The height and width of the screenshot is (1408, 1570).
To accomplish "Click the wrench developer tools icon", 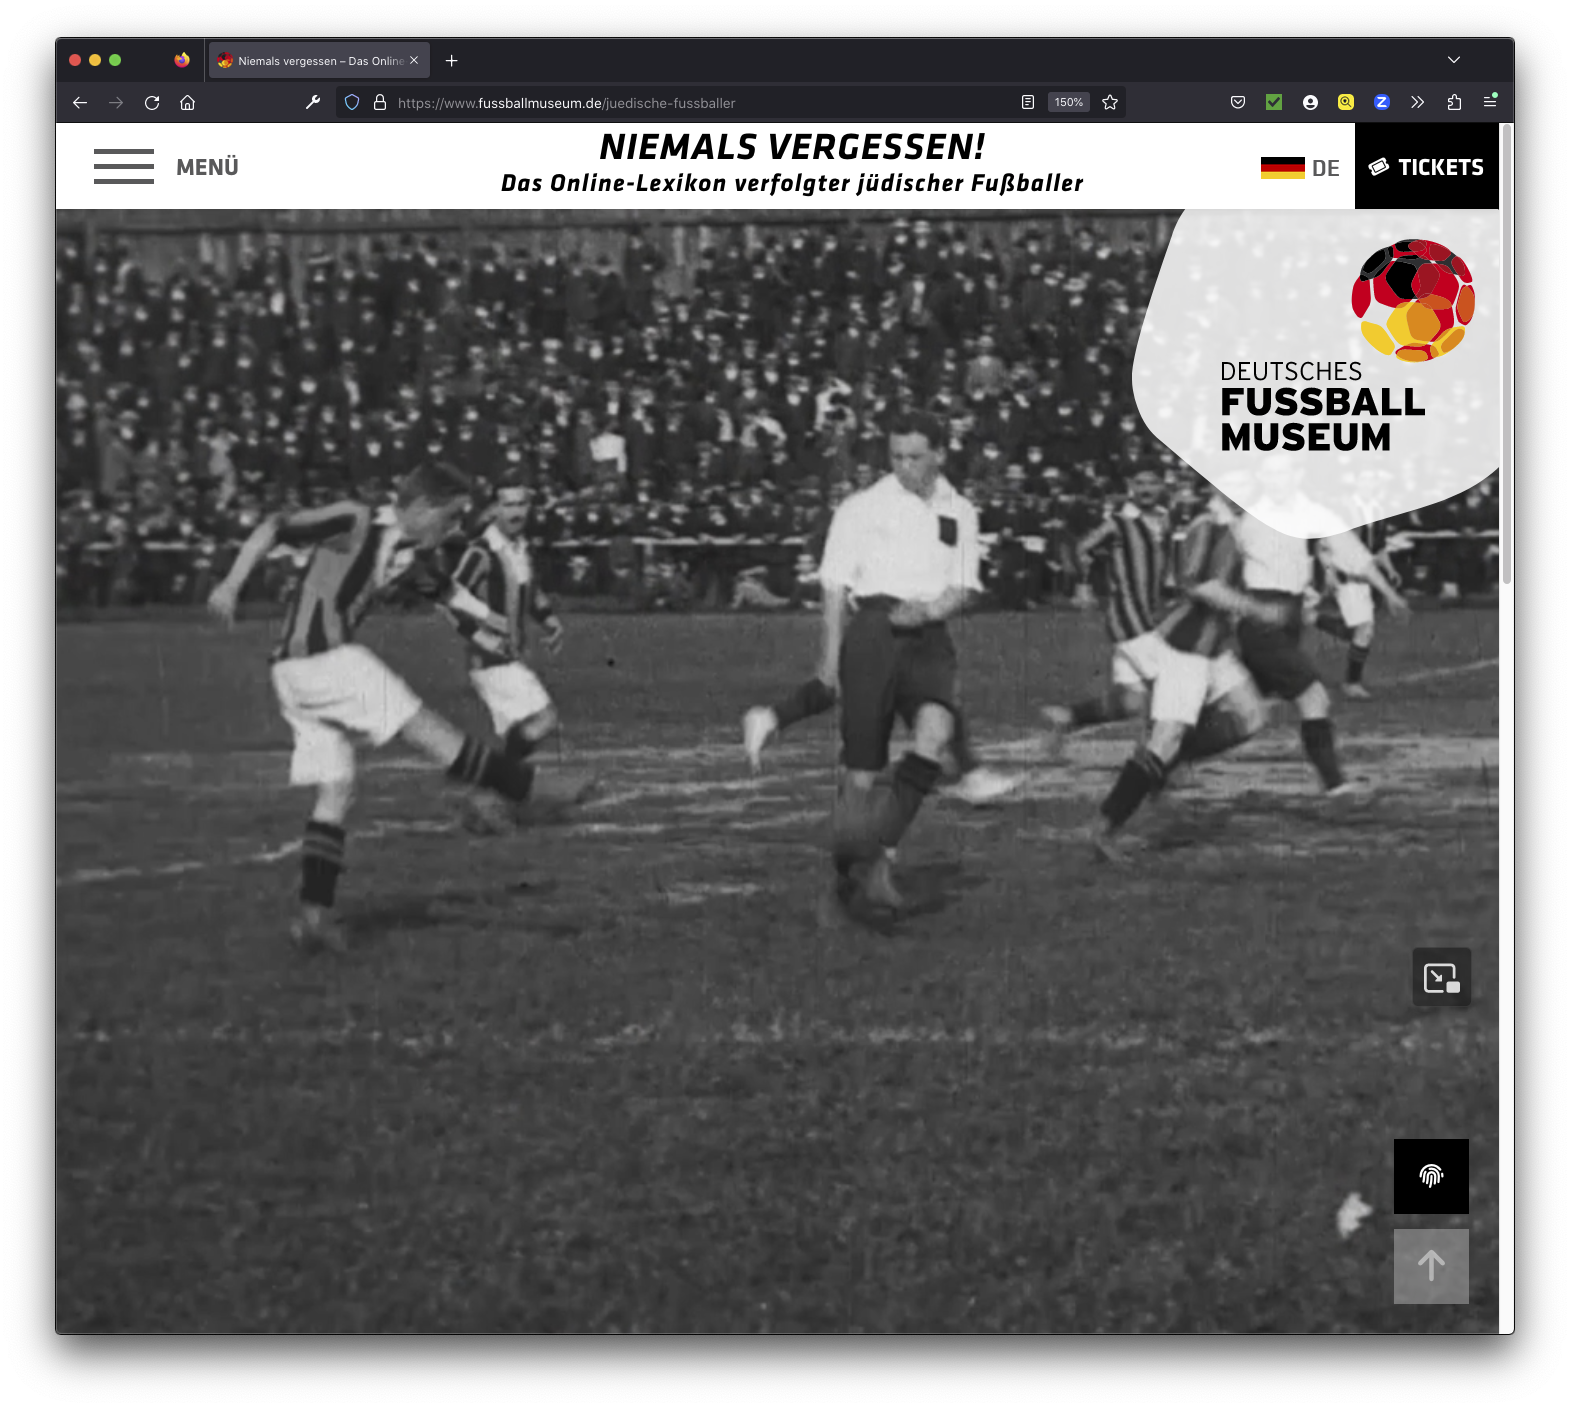I will click(x=313, y=102).
